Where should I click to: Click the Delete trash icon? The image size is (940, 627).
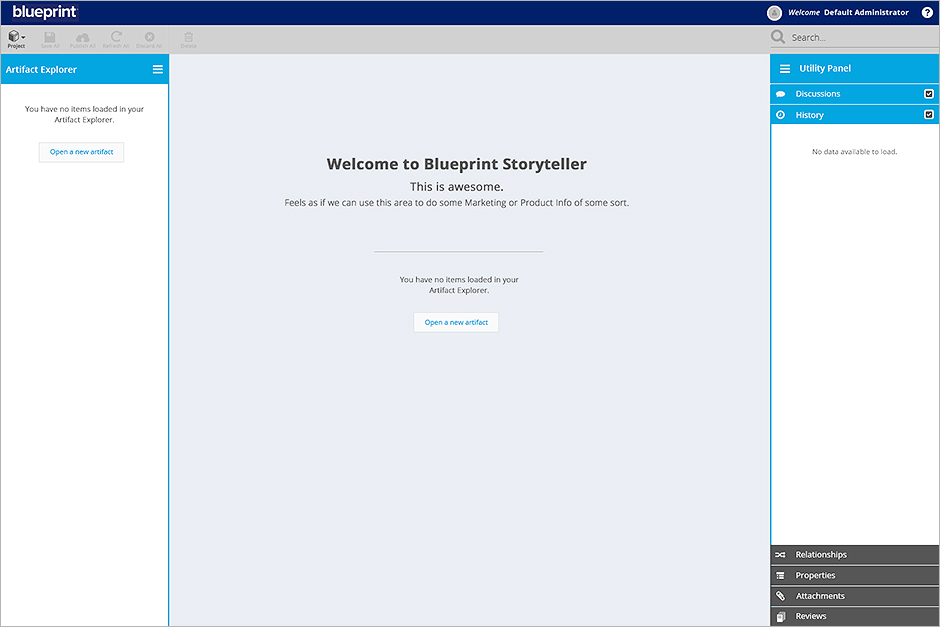(188, 40)
